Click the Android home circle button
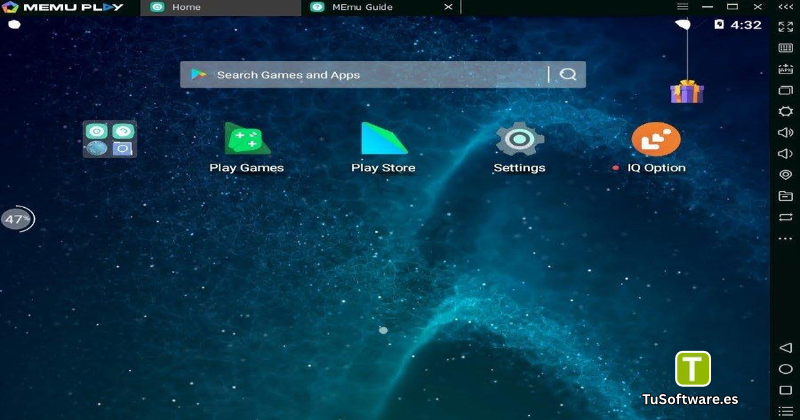 786,369
